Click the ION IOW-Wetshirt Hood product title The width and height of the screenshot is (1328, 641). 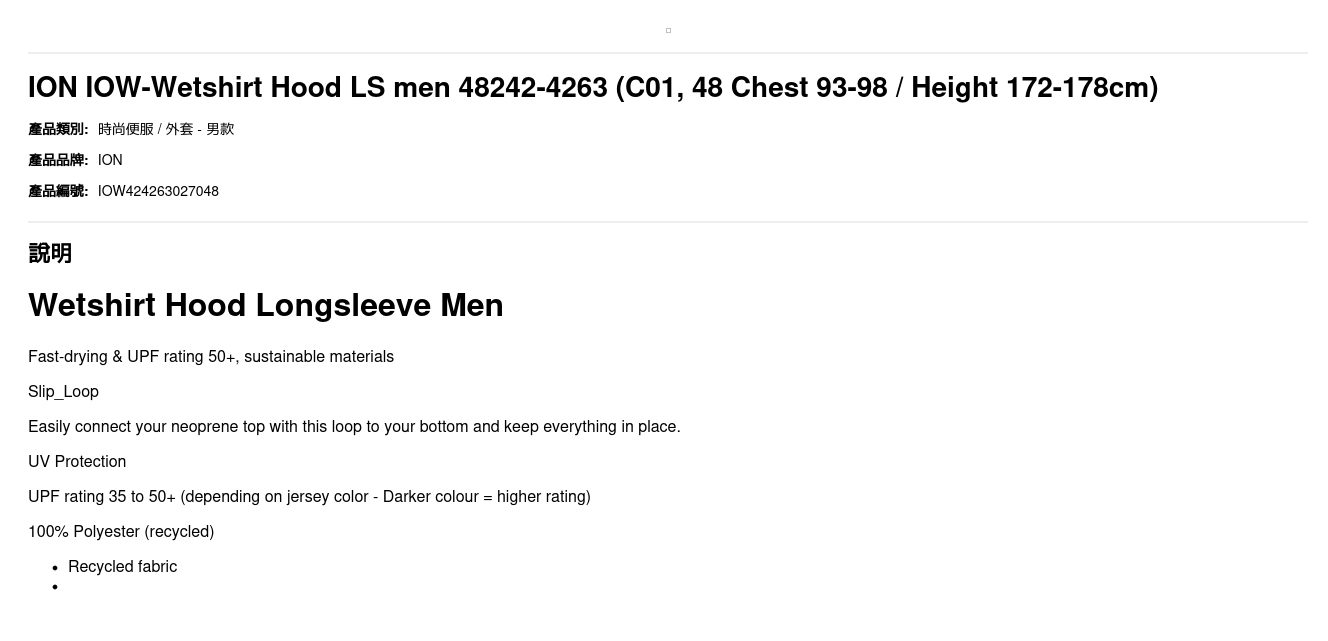coord(593,88)
